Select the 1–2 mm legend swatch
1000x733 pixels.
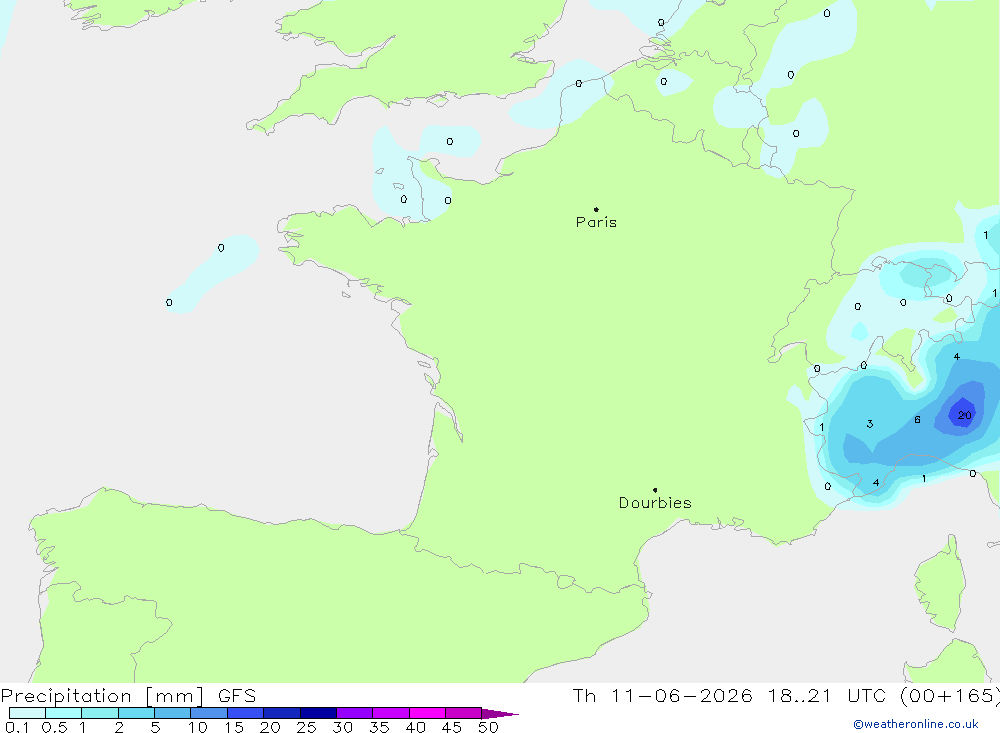(99, 713)
